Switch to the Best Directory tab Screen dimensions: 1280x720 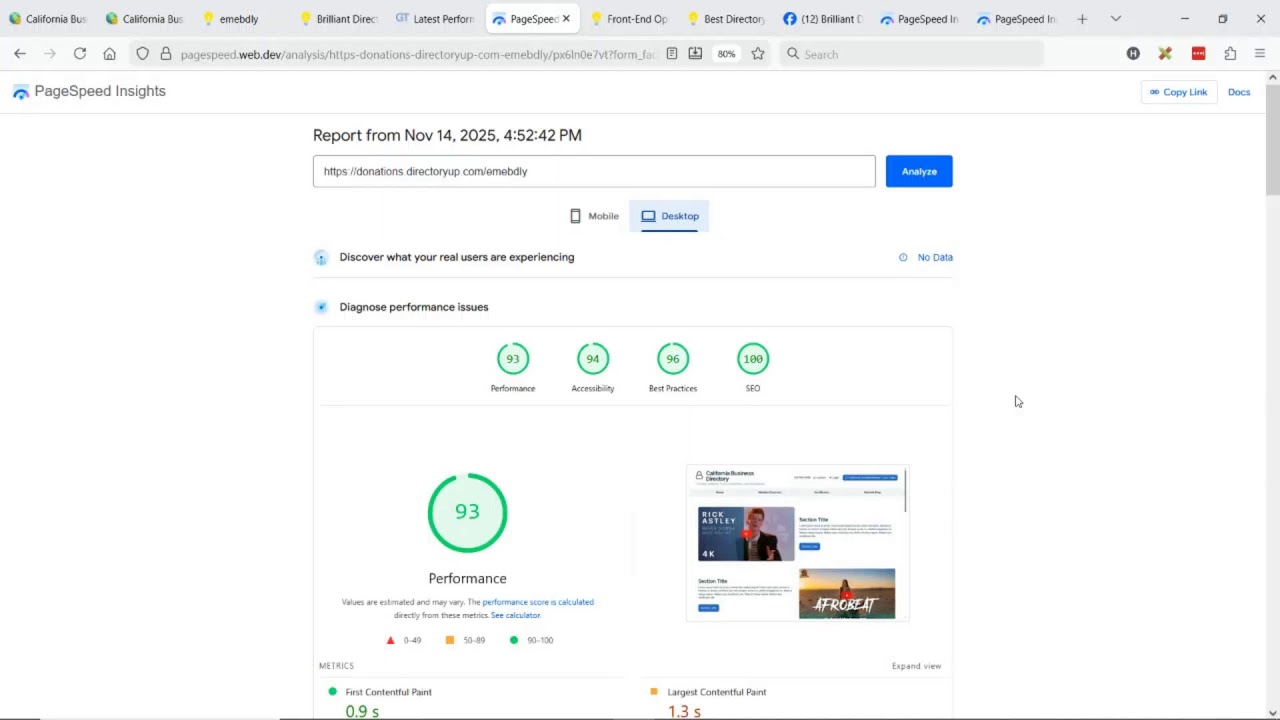pyautogui.click(x=726, y=19)
